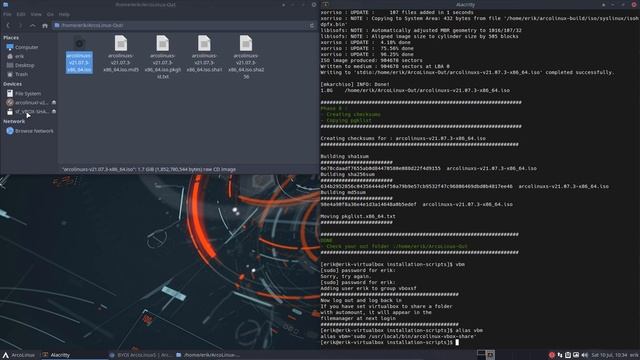The height and width of the screenshot is (360, 640).
Task: Switch to the /home/erik/ArcoLinux file manager taskbar entry
Action: click(x=207, y=355)
